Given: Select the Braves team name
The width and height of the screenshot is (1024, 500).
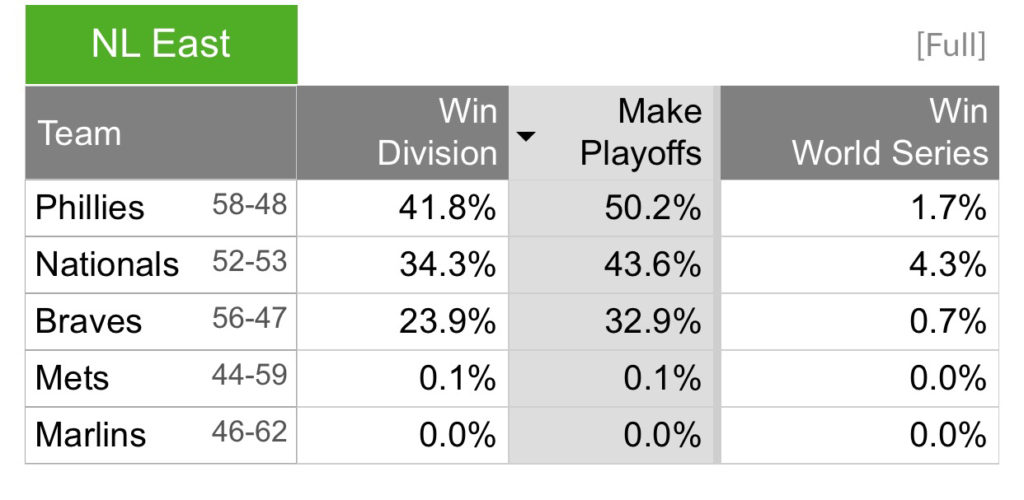Looking at the screenshot, I should [89, 322].
